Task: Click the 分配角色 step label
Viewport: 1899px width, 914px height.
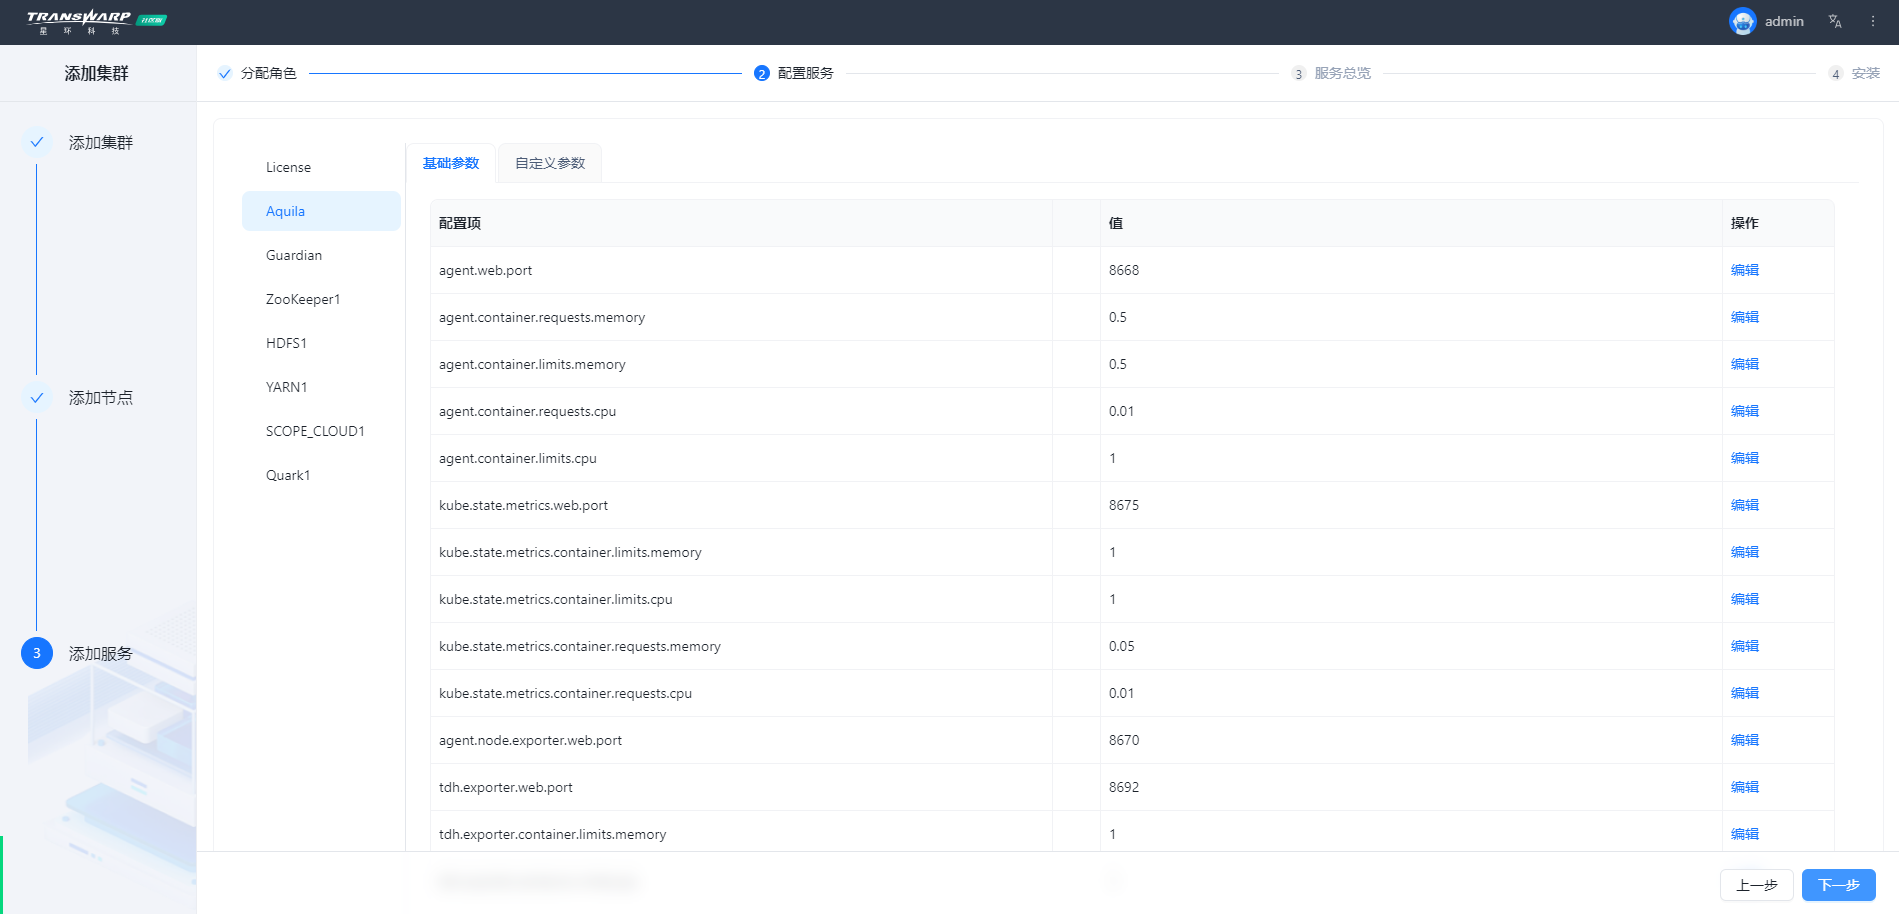Action: pos(269,73)
